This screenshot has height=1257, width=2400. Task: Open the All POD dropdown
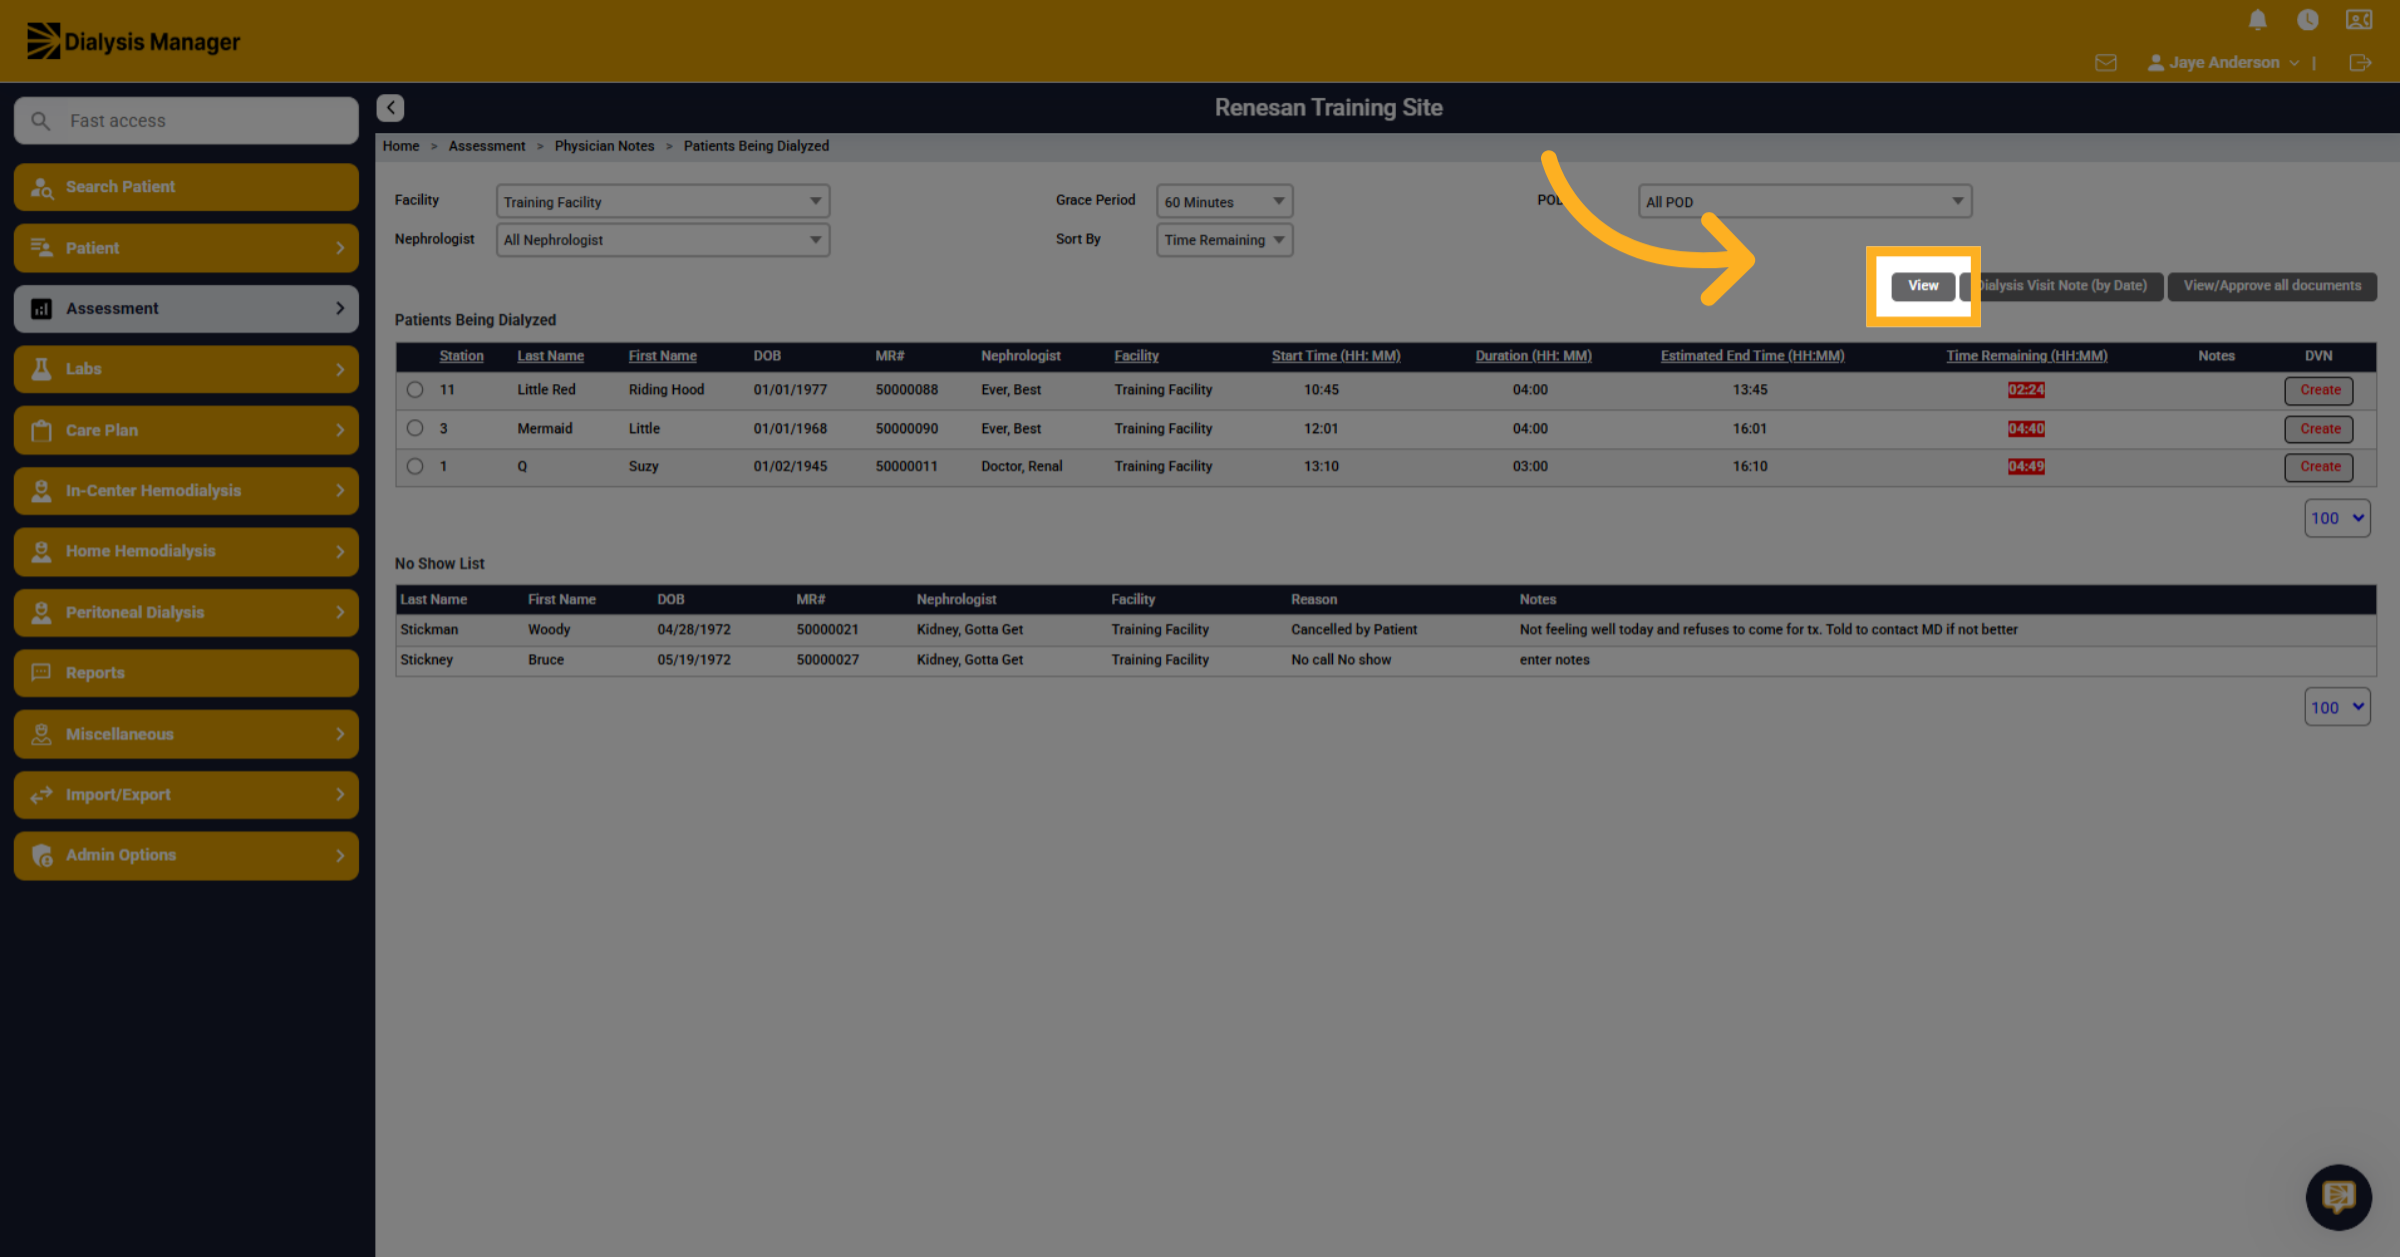(x=1805, y=201)
